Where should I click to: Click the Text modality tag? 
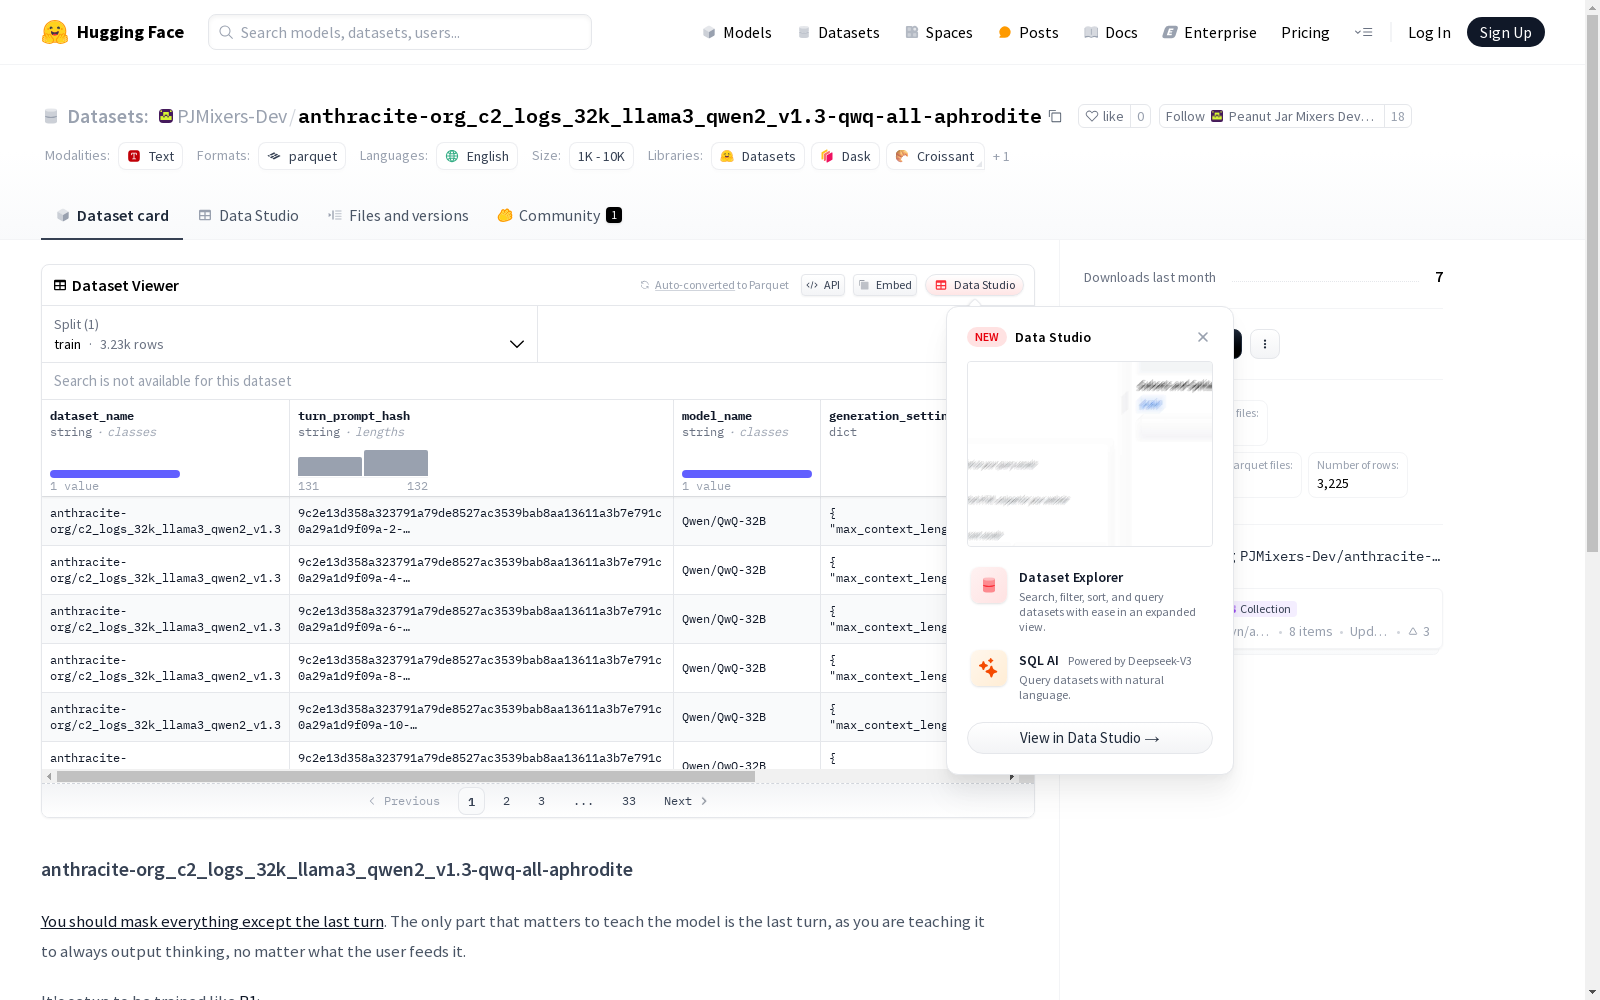coord(151,156)
